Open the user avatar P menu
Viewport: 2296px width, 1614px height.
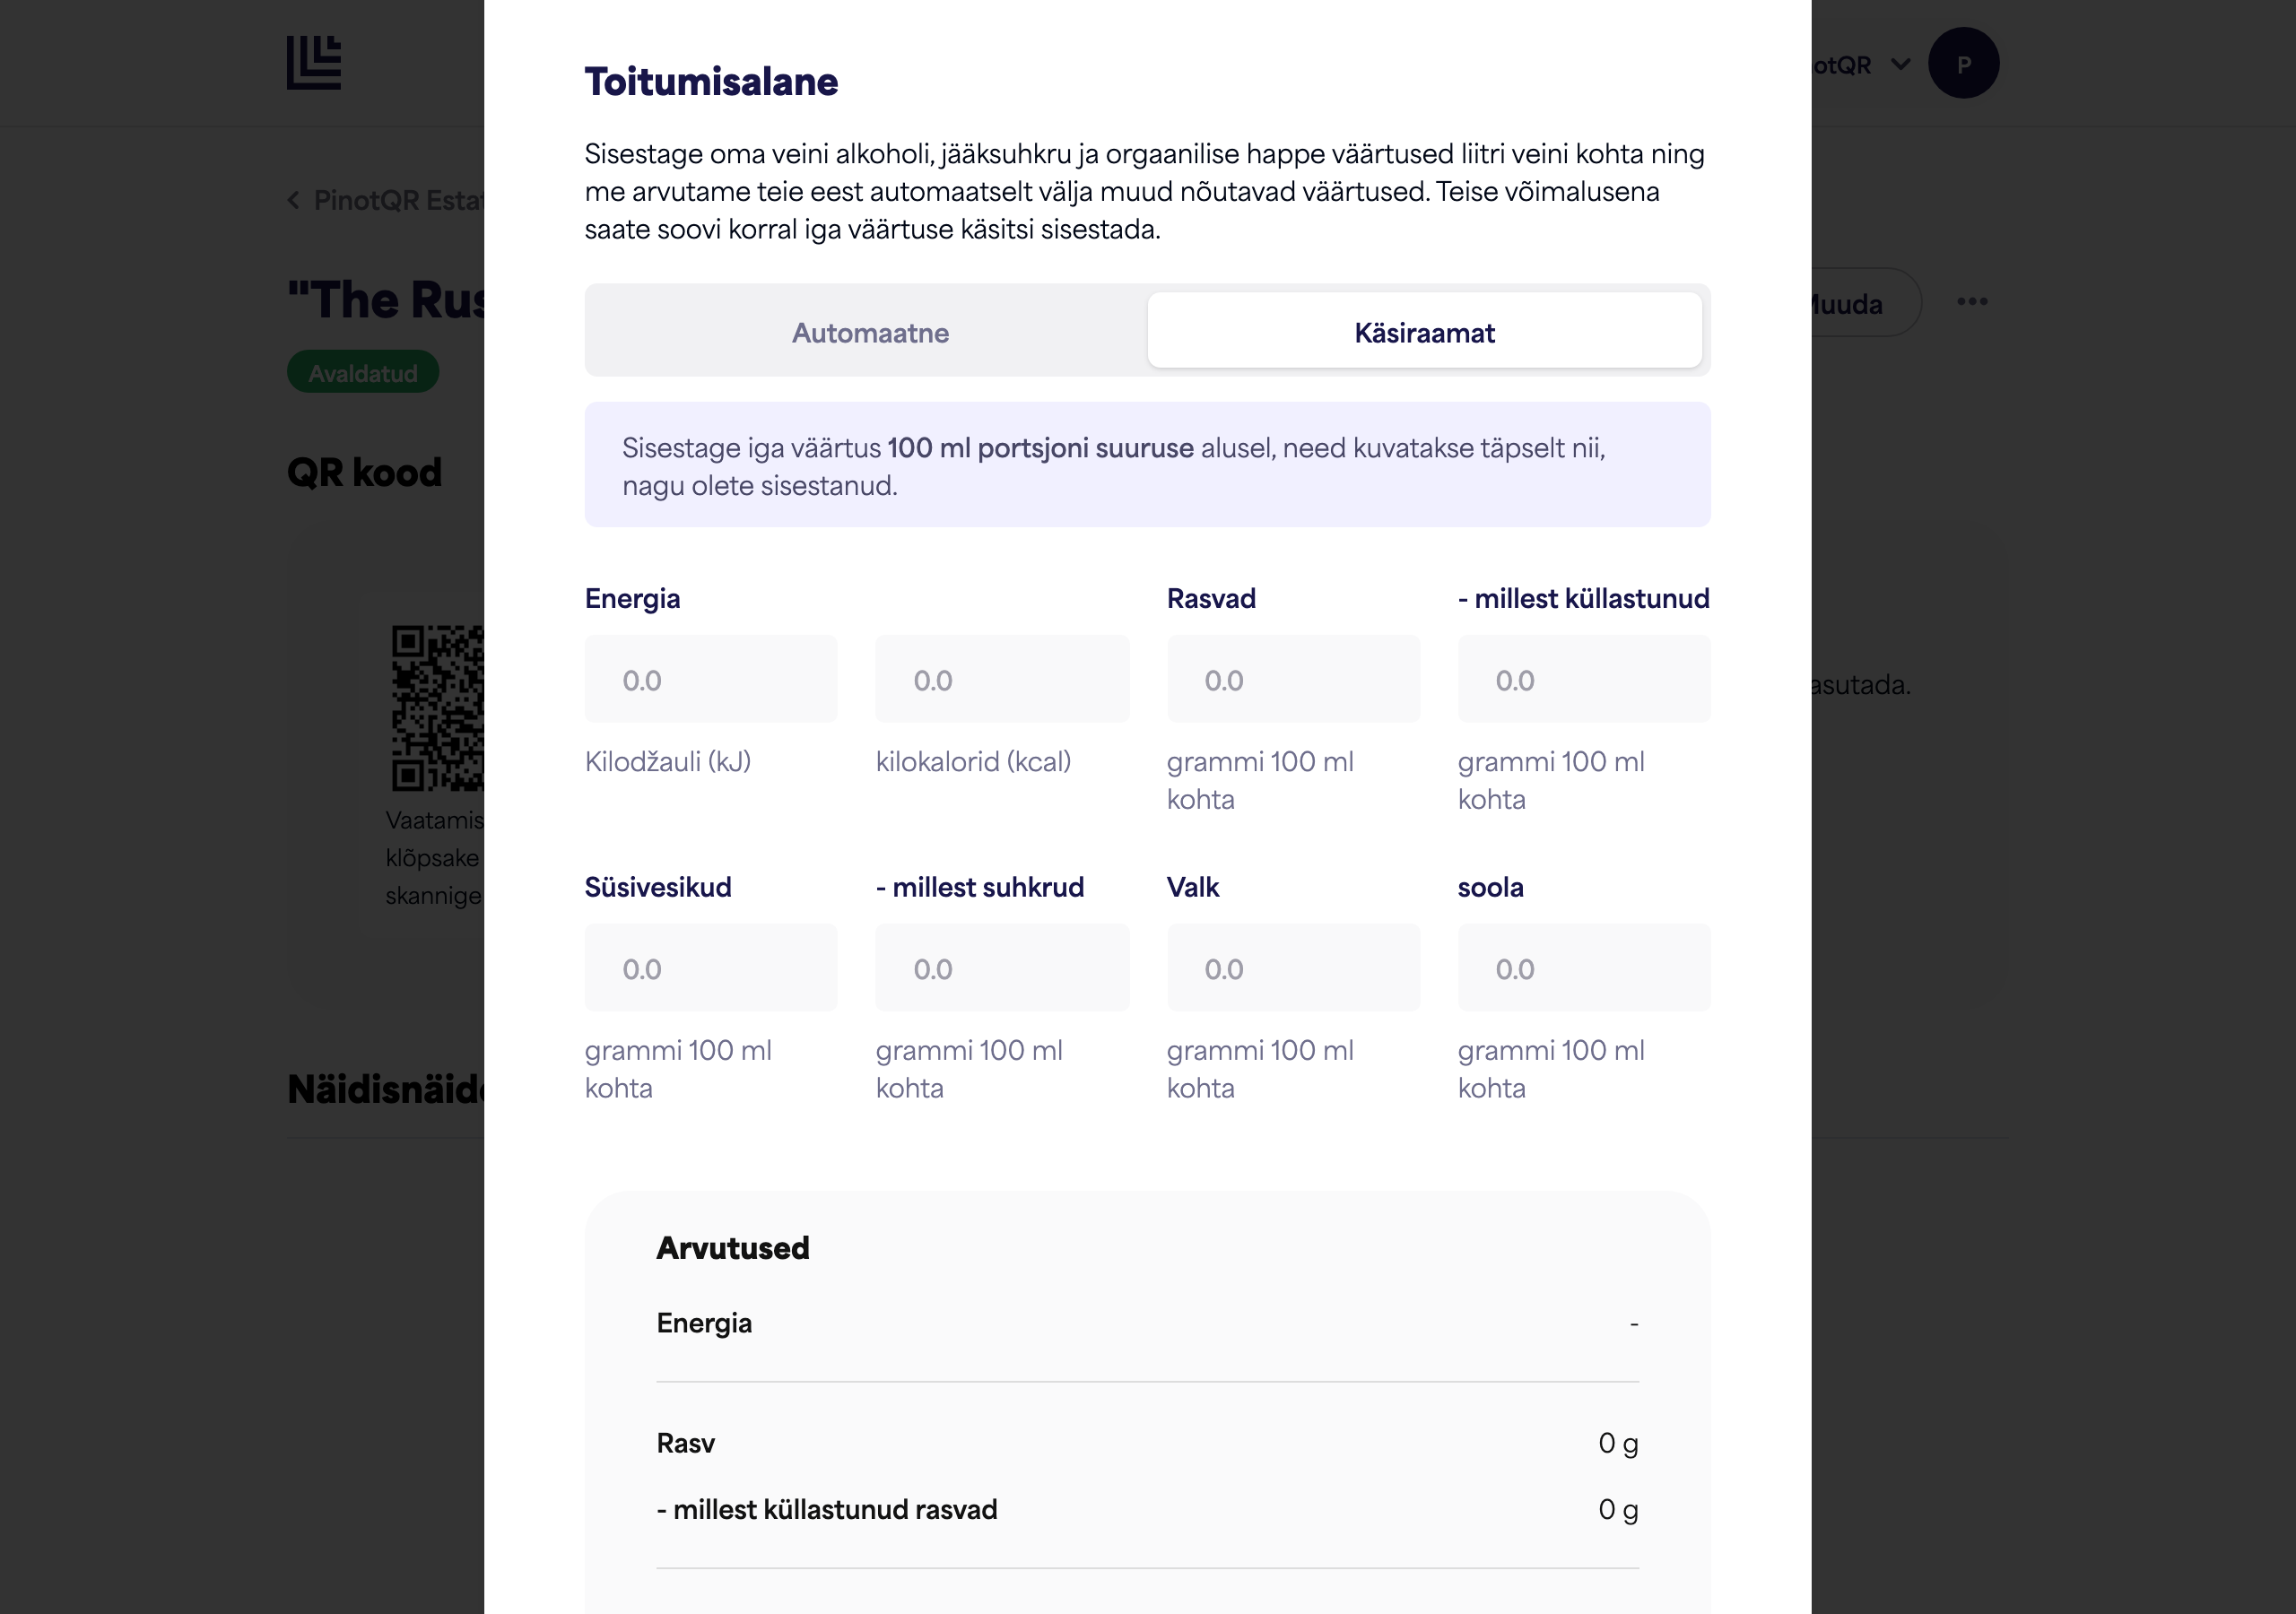[1963, 63]
